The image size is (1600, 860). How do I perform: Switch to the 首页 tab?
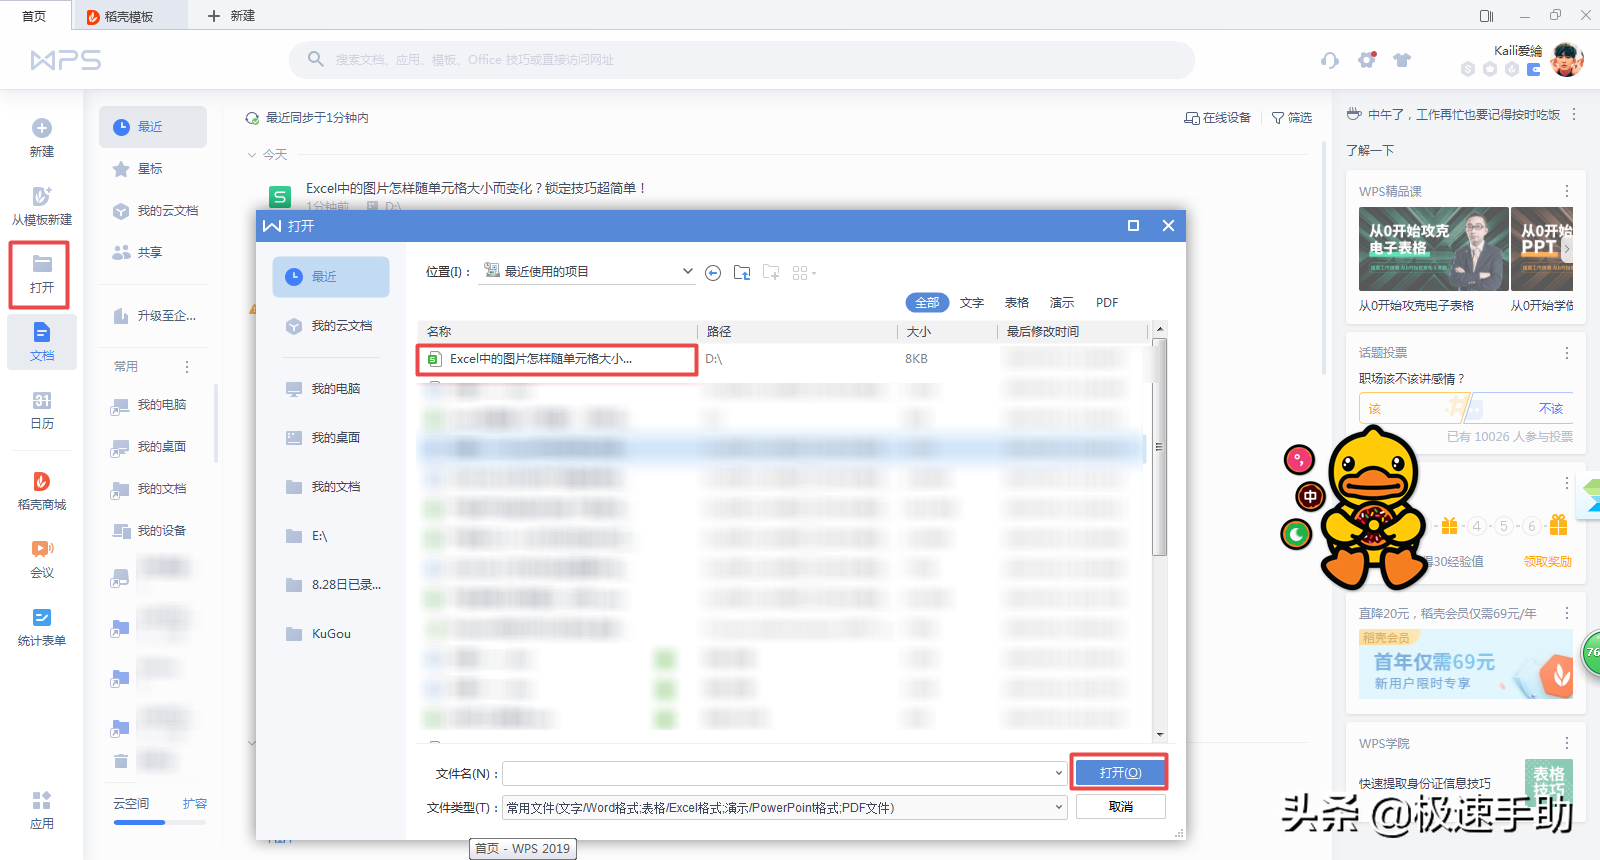[x=34, y=16]
